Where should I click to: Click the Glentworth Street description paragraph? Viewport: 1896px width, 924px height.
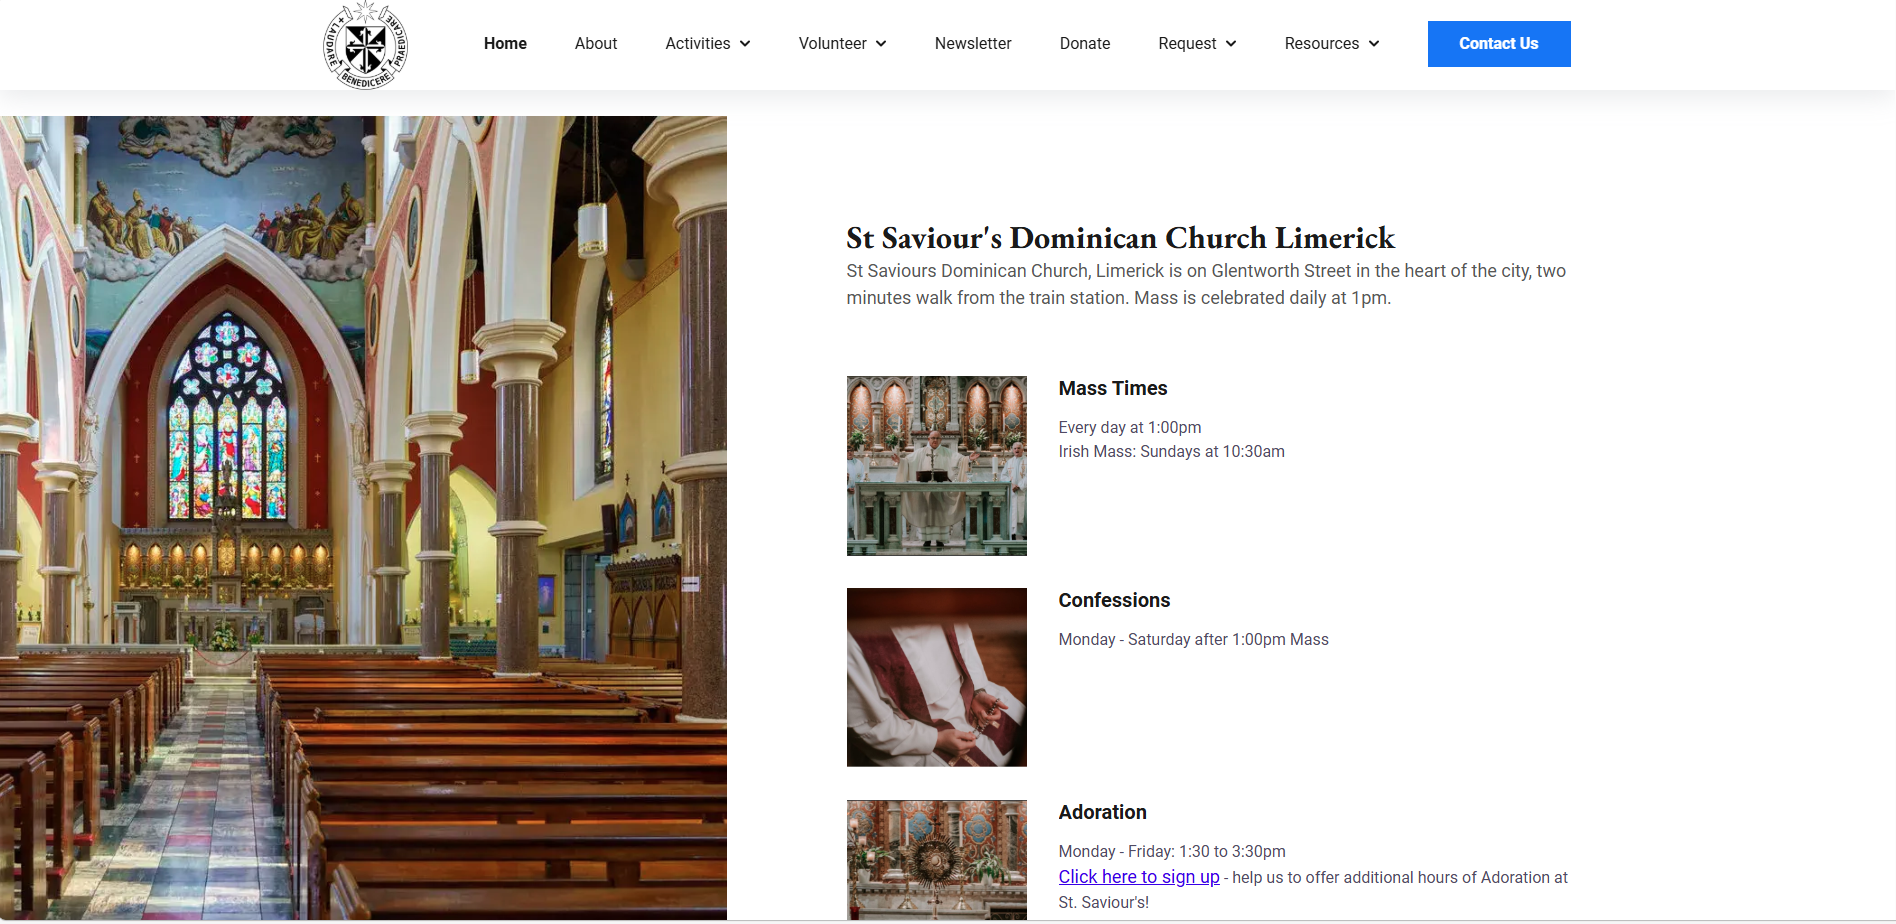coord(1206,284)
